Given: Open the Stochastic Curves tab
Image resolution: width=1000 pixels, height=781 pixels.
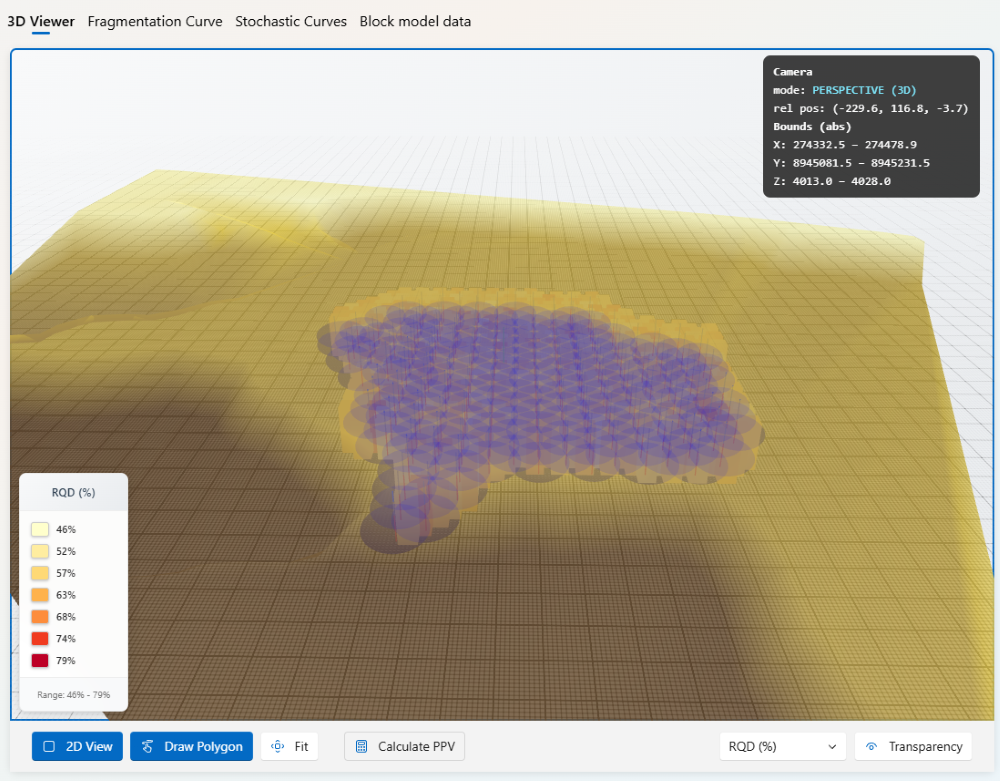Looking at the screenshot, I should (291, 21).
